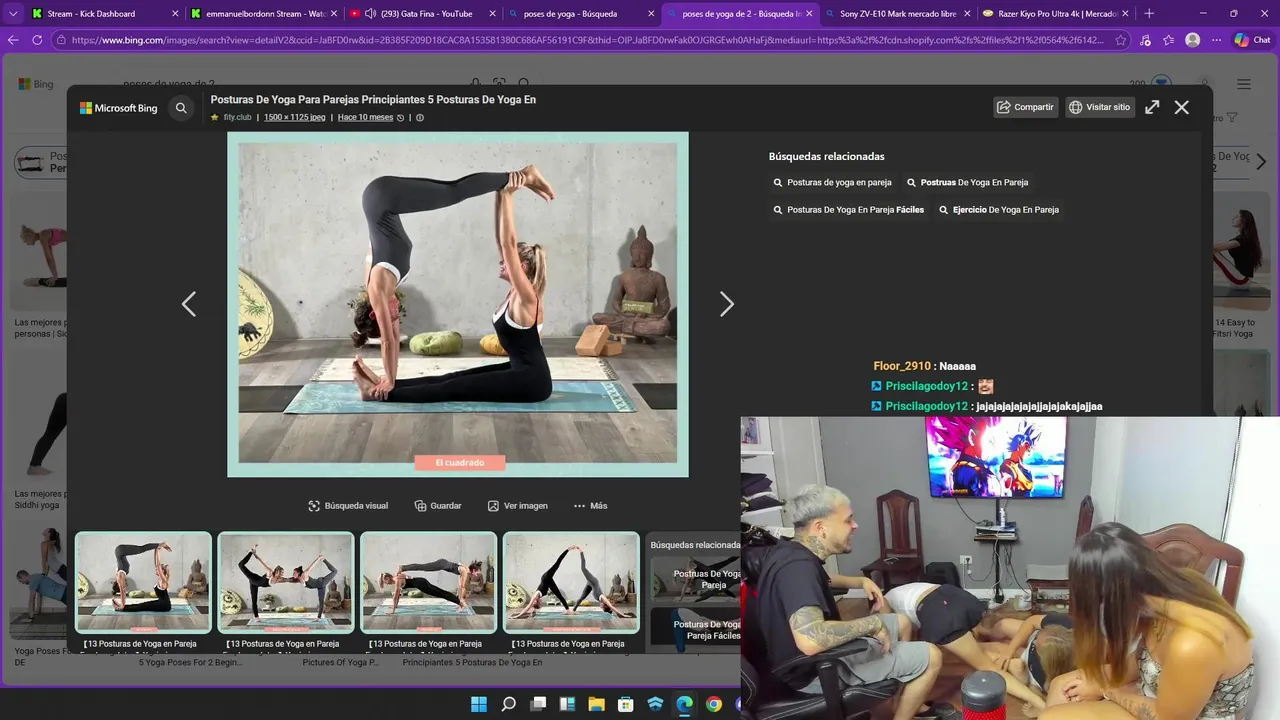Close the image detail viewer
Viewport: 1280px width, 720px height.
[1182, 107]
